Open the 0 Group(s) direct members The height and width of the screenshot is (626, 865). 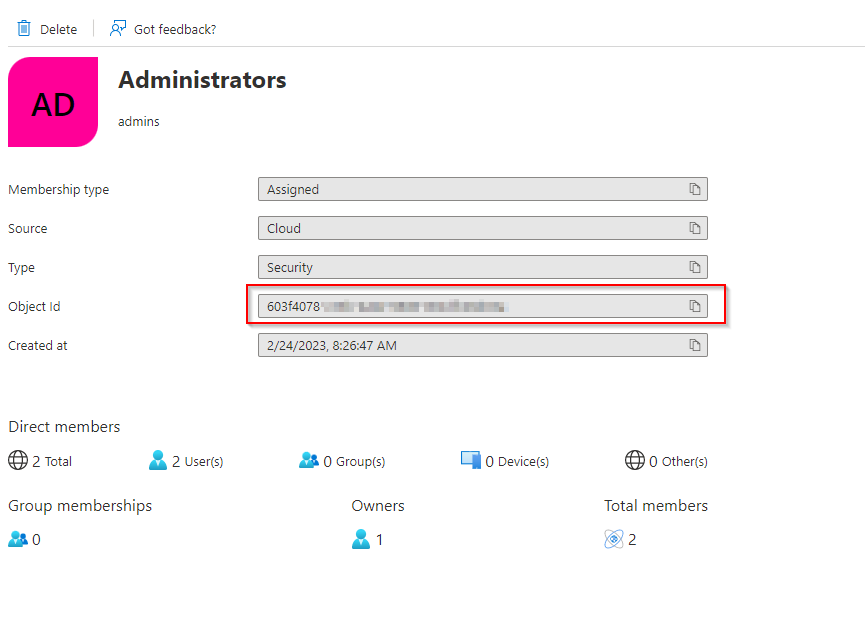[x=342, y=461]
